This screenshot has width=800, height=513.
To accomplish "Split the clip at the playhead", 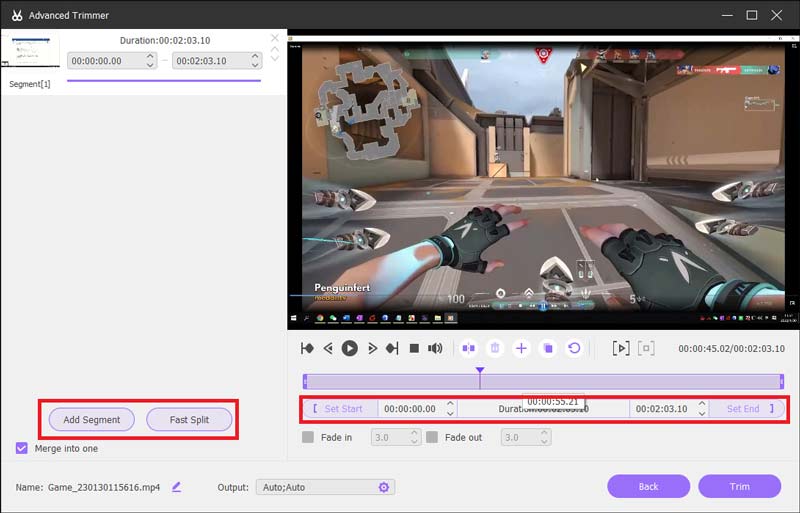I will 468,349.
